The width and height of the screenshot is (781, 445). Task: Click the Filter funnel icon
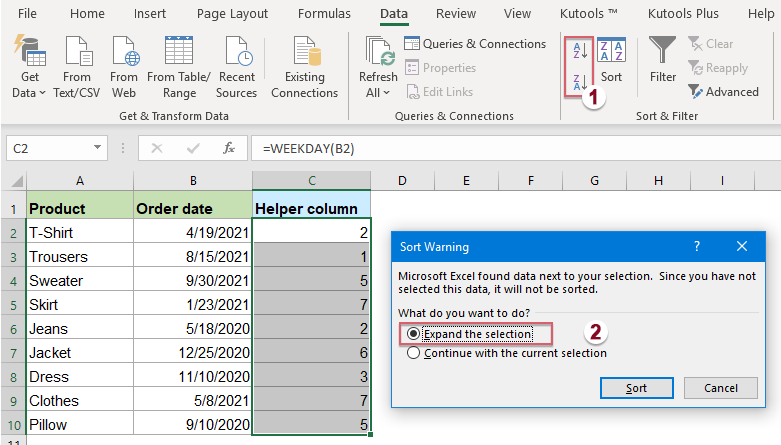point(662,50)
